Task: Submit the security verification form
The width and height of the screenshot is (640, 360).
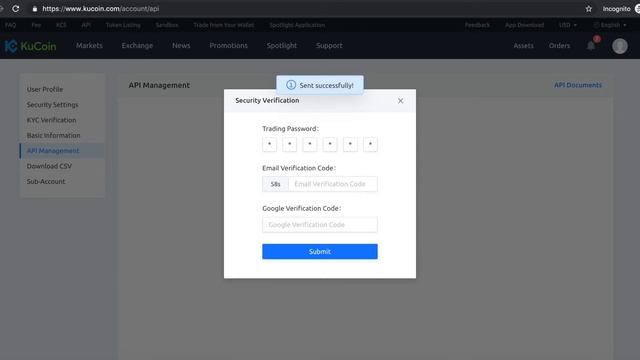Action: pos(320,251)
